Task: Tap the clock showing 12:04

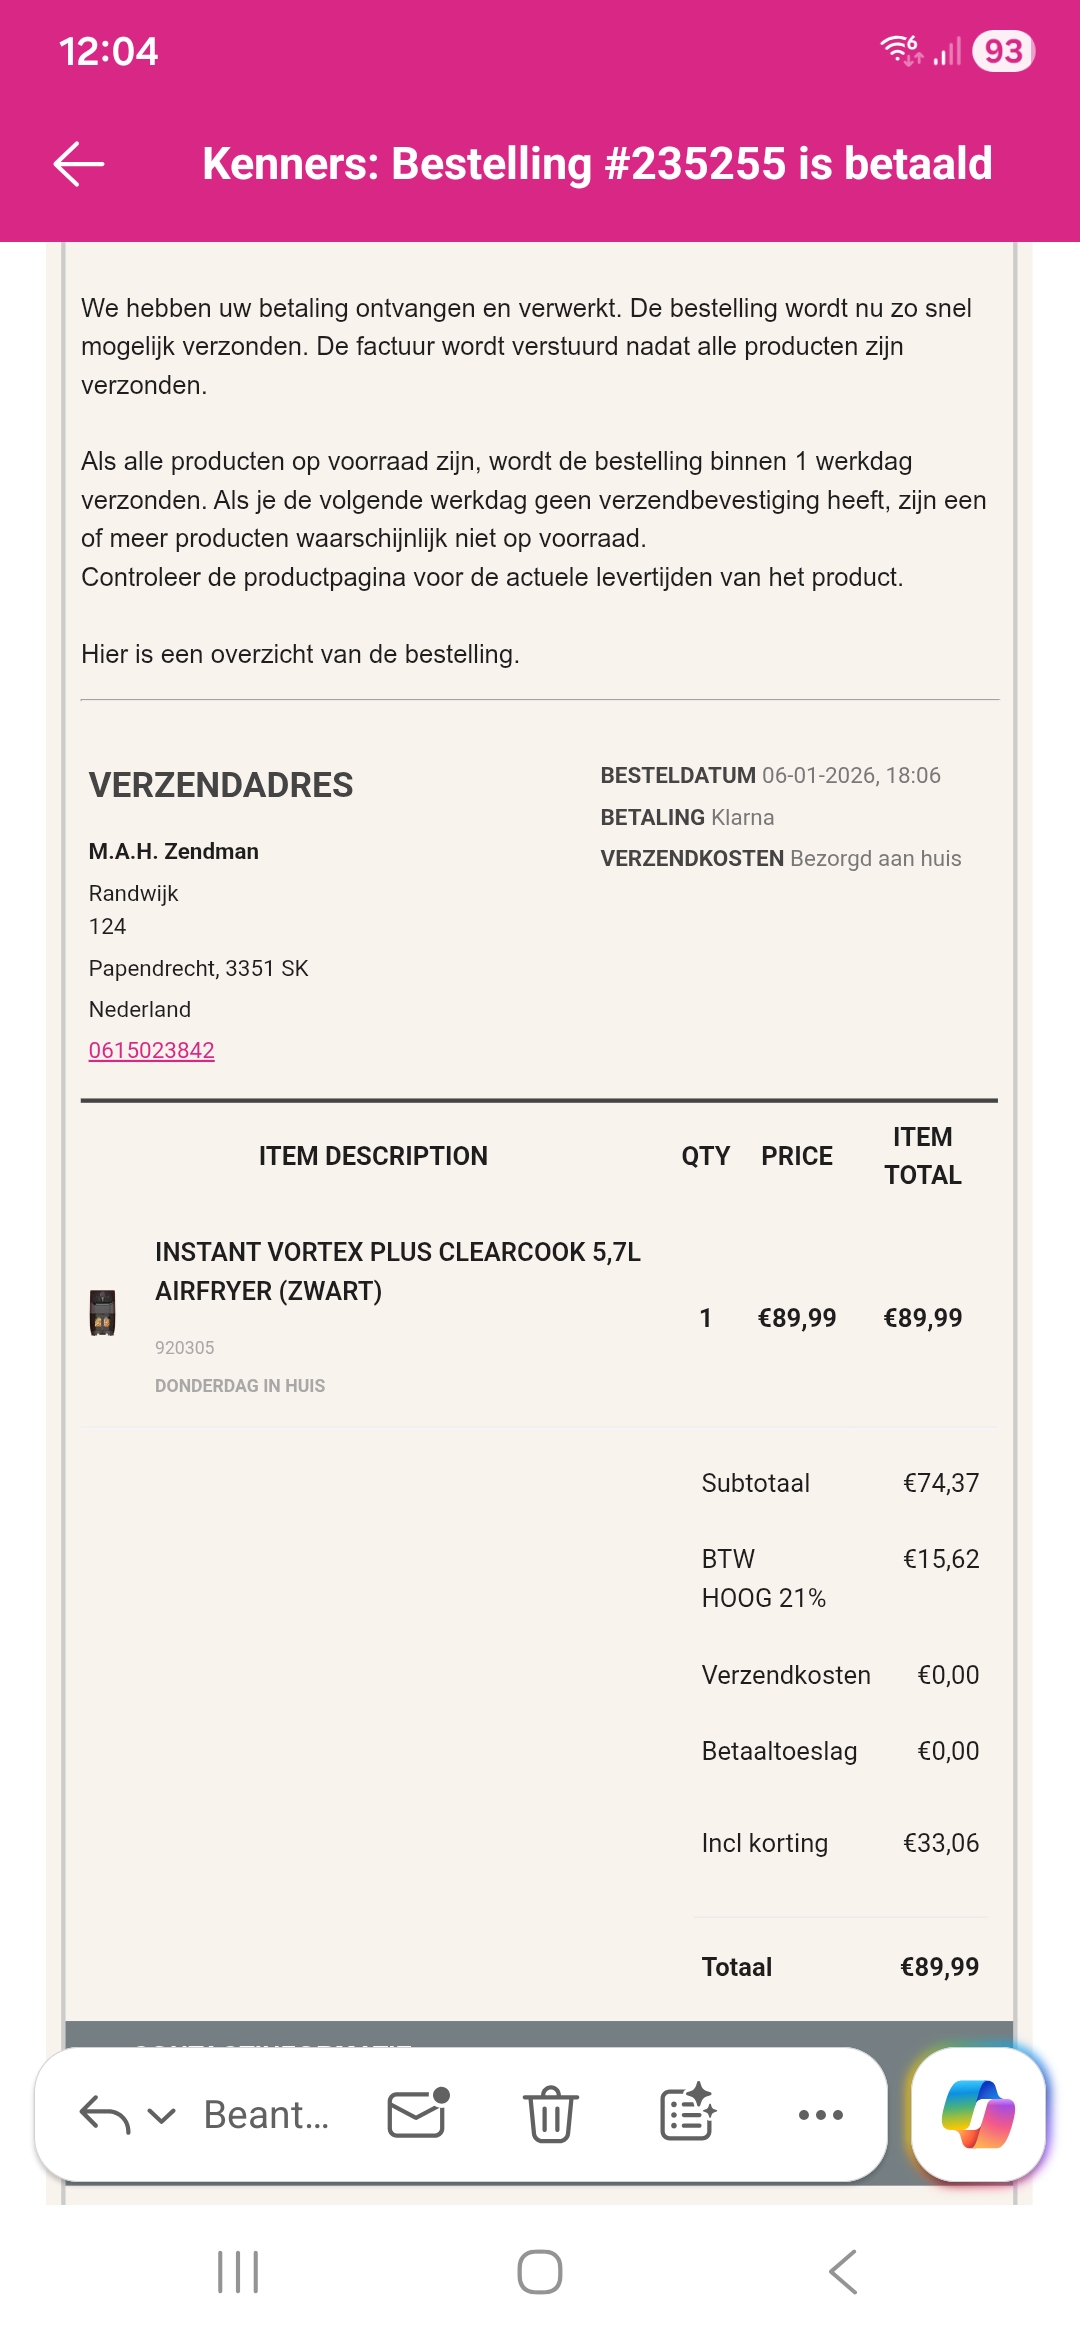Action: coord(108,51)
